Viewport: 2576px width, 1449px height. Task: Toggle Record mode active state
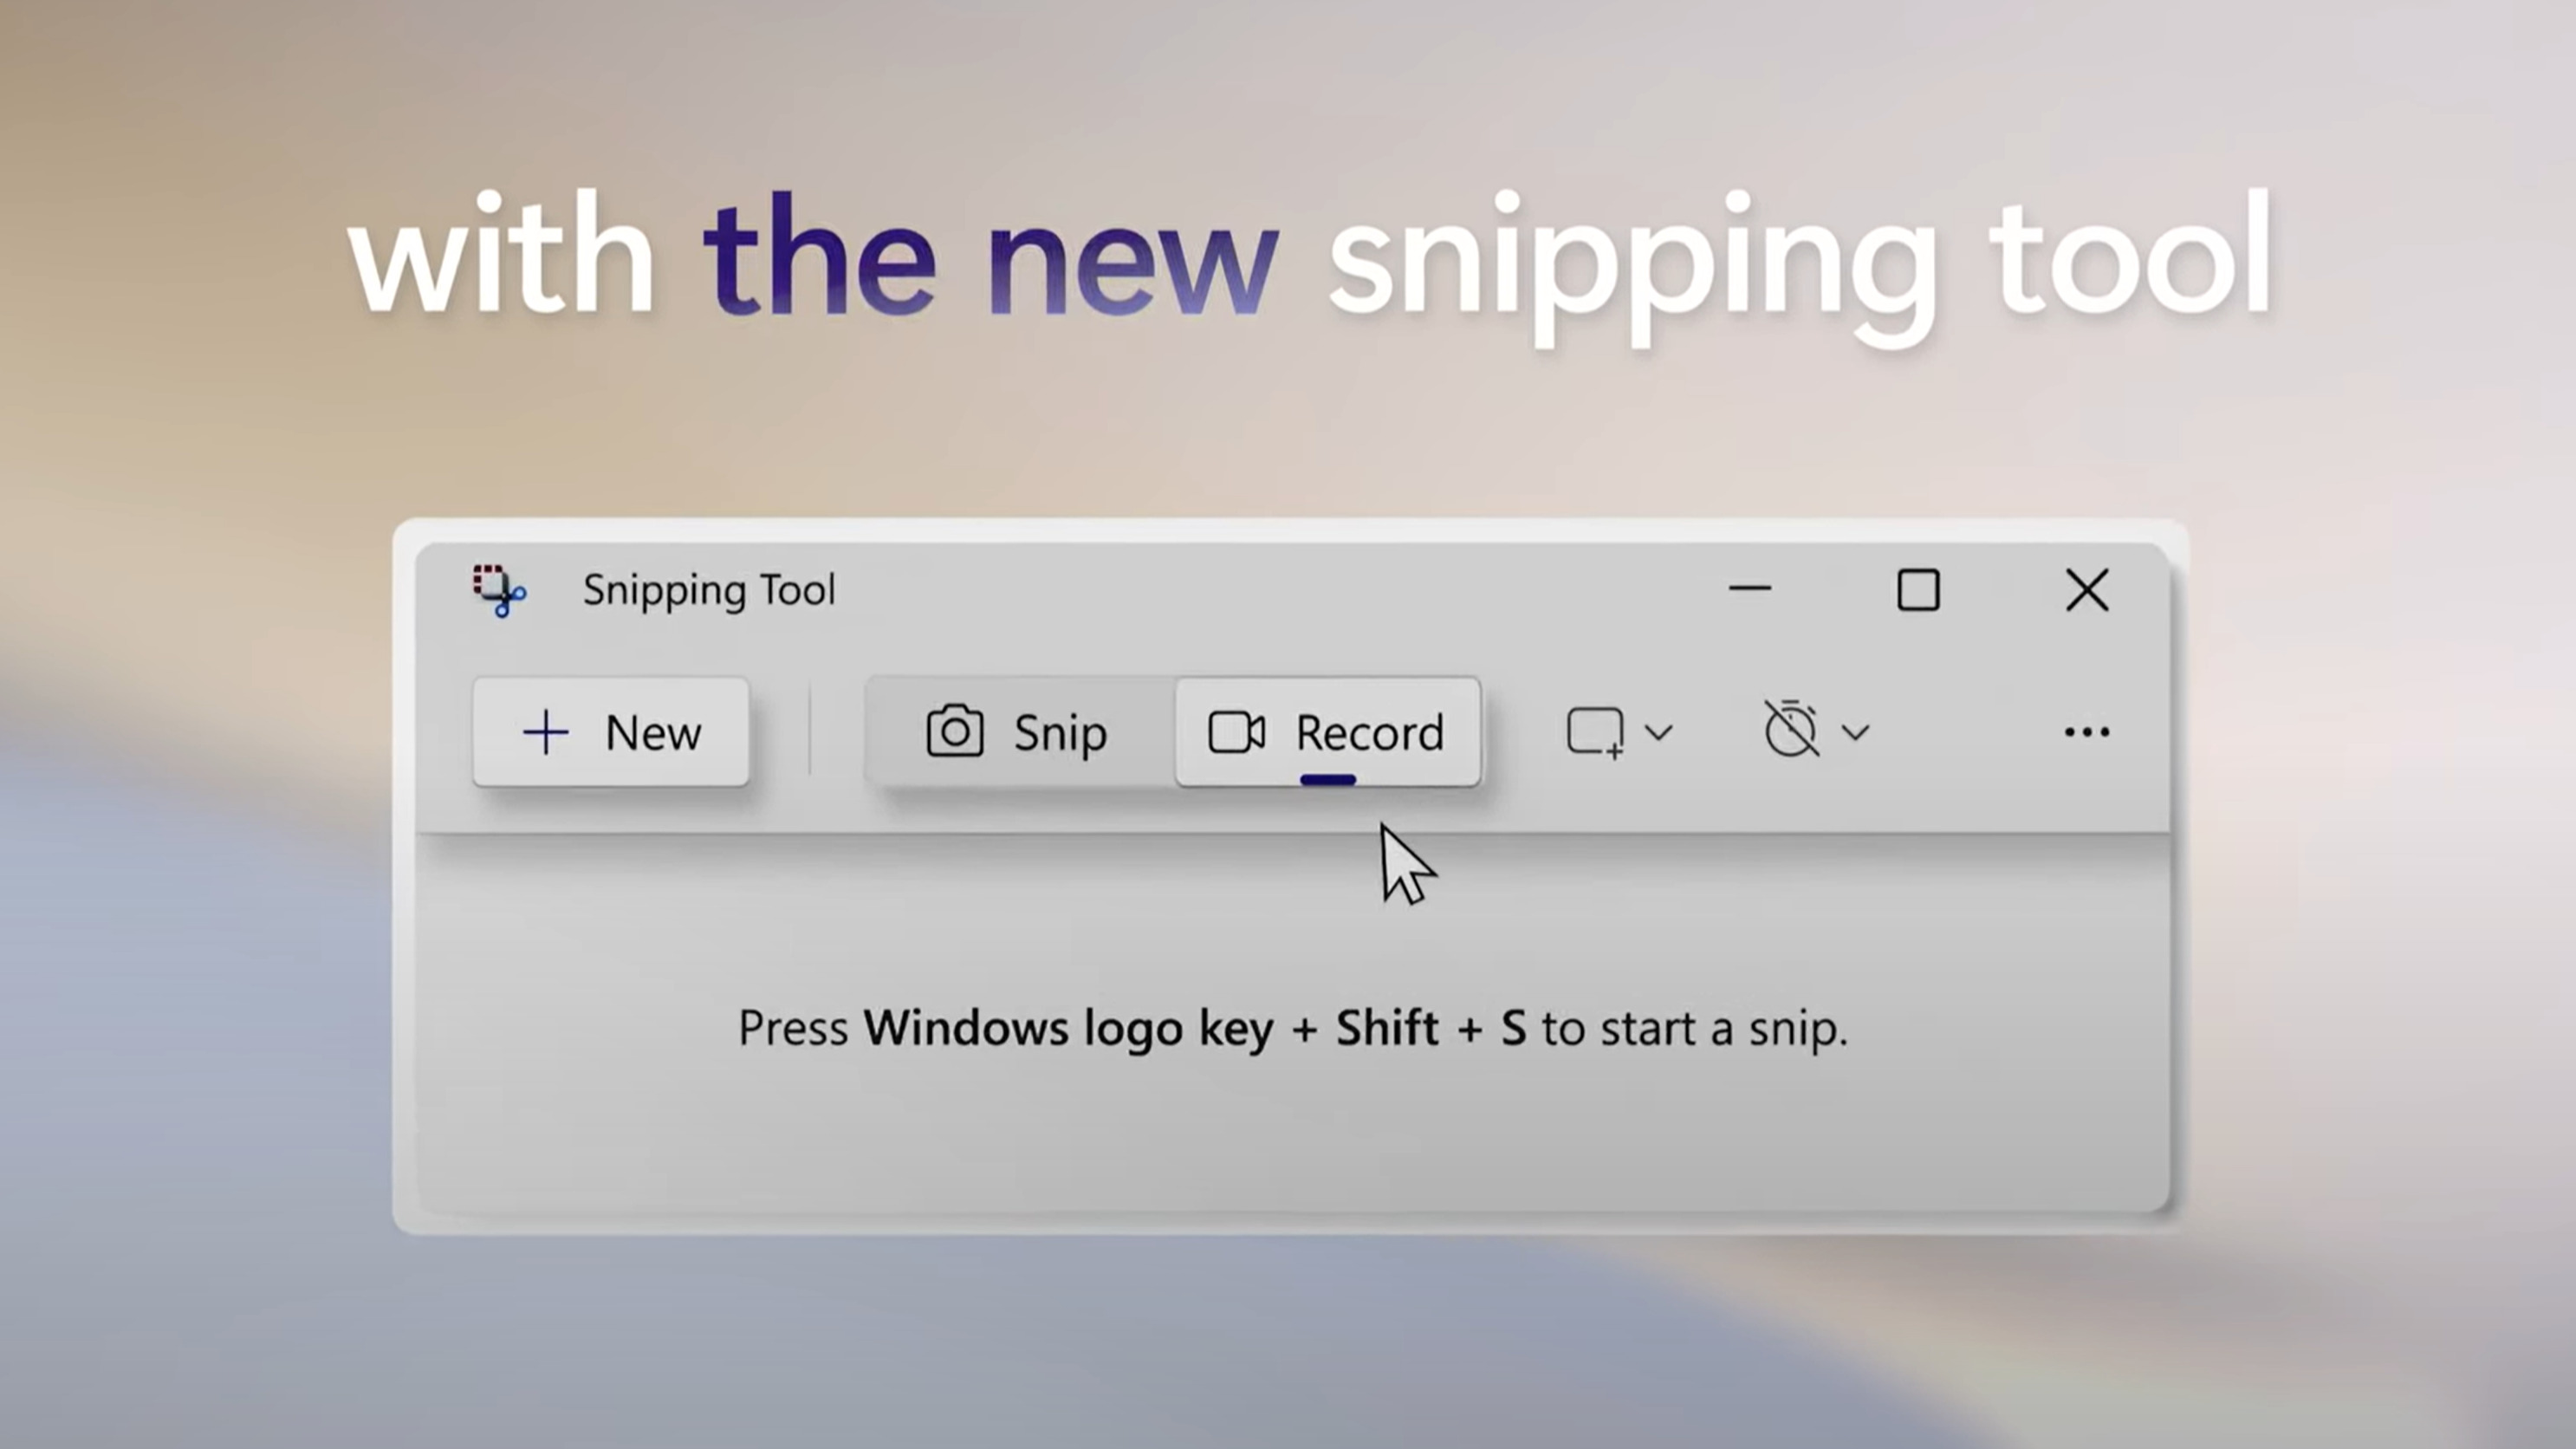(x=1328, y=731)
